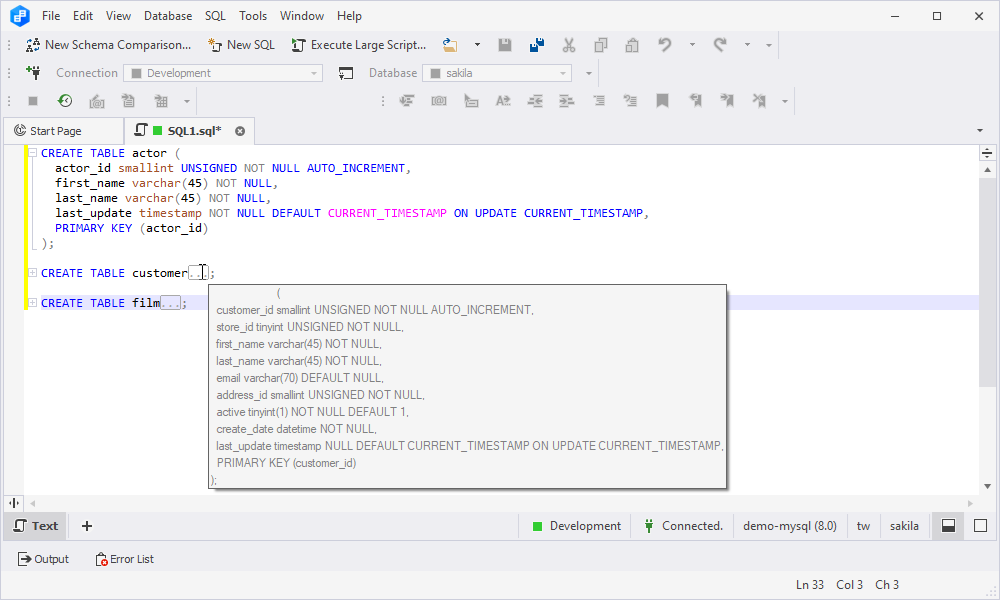This screenshot has height=600, width=1000.
Task: Cut the selected text
Action: [568, 45]
